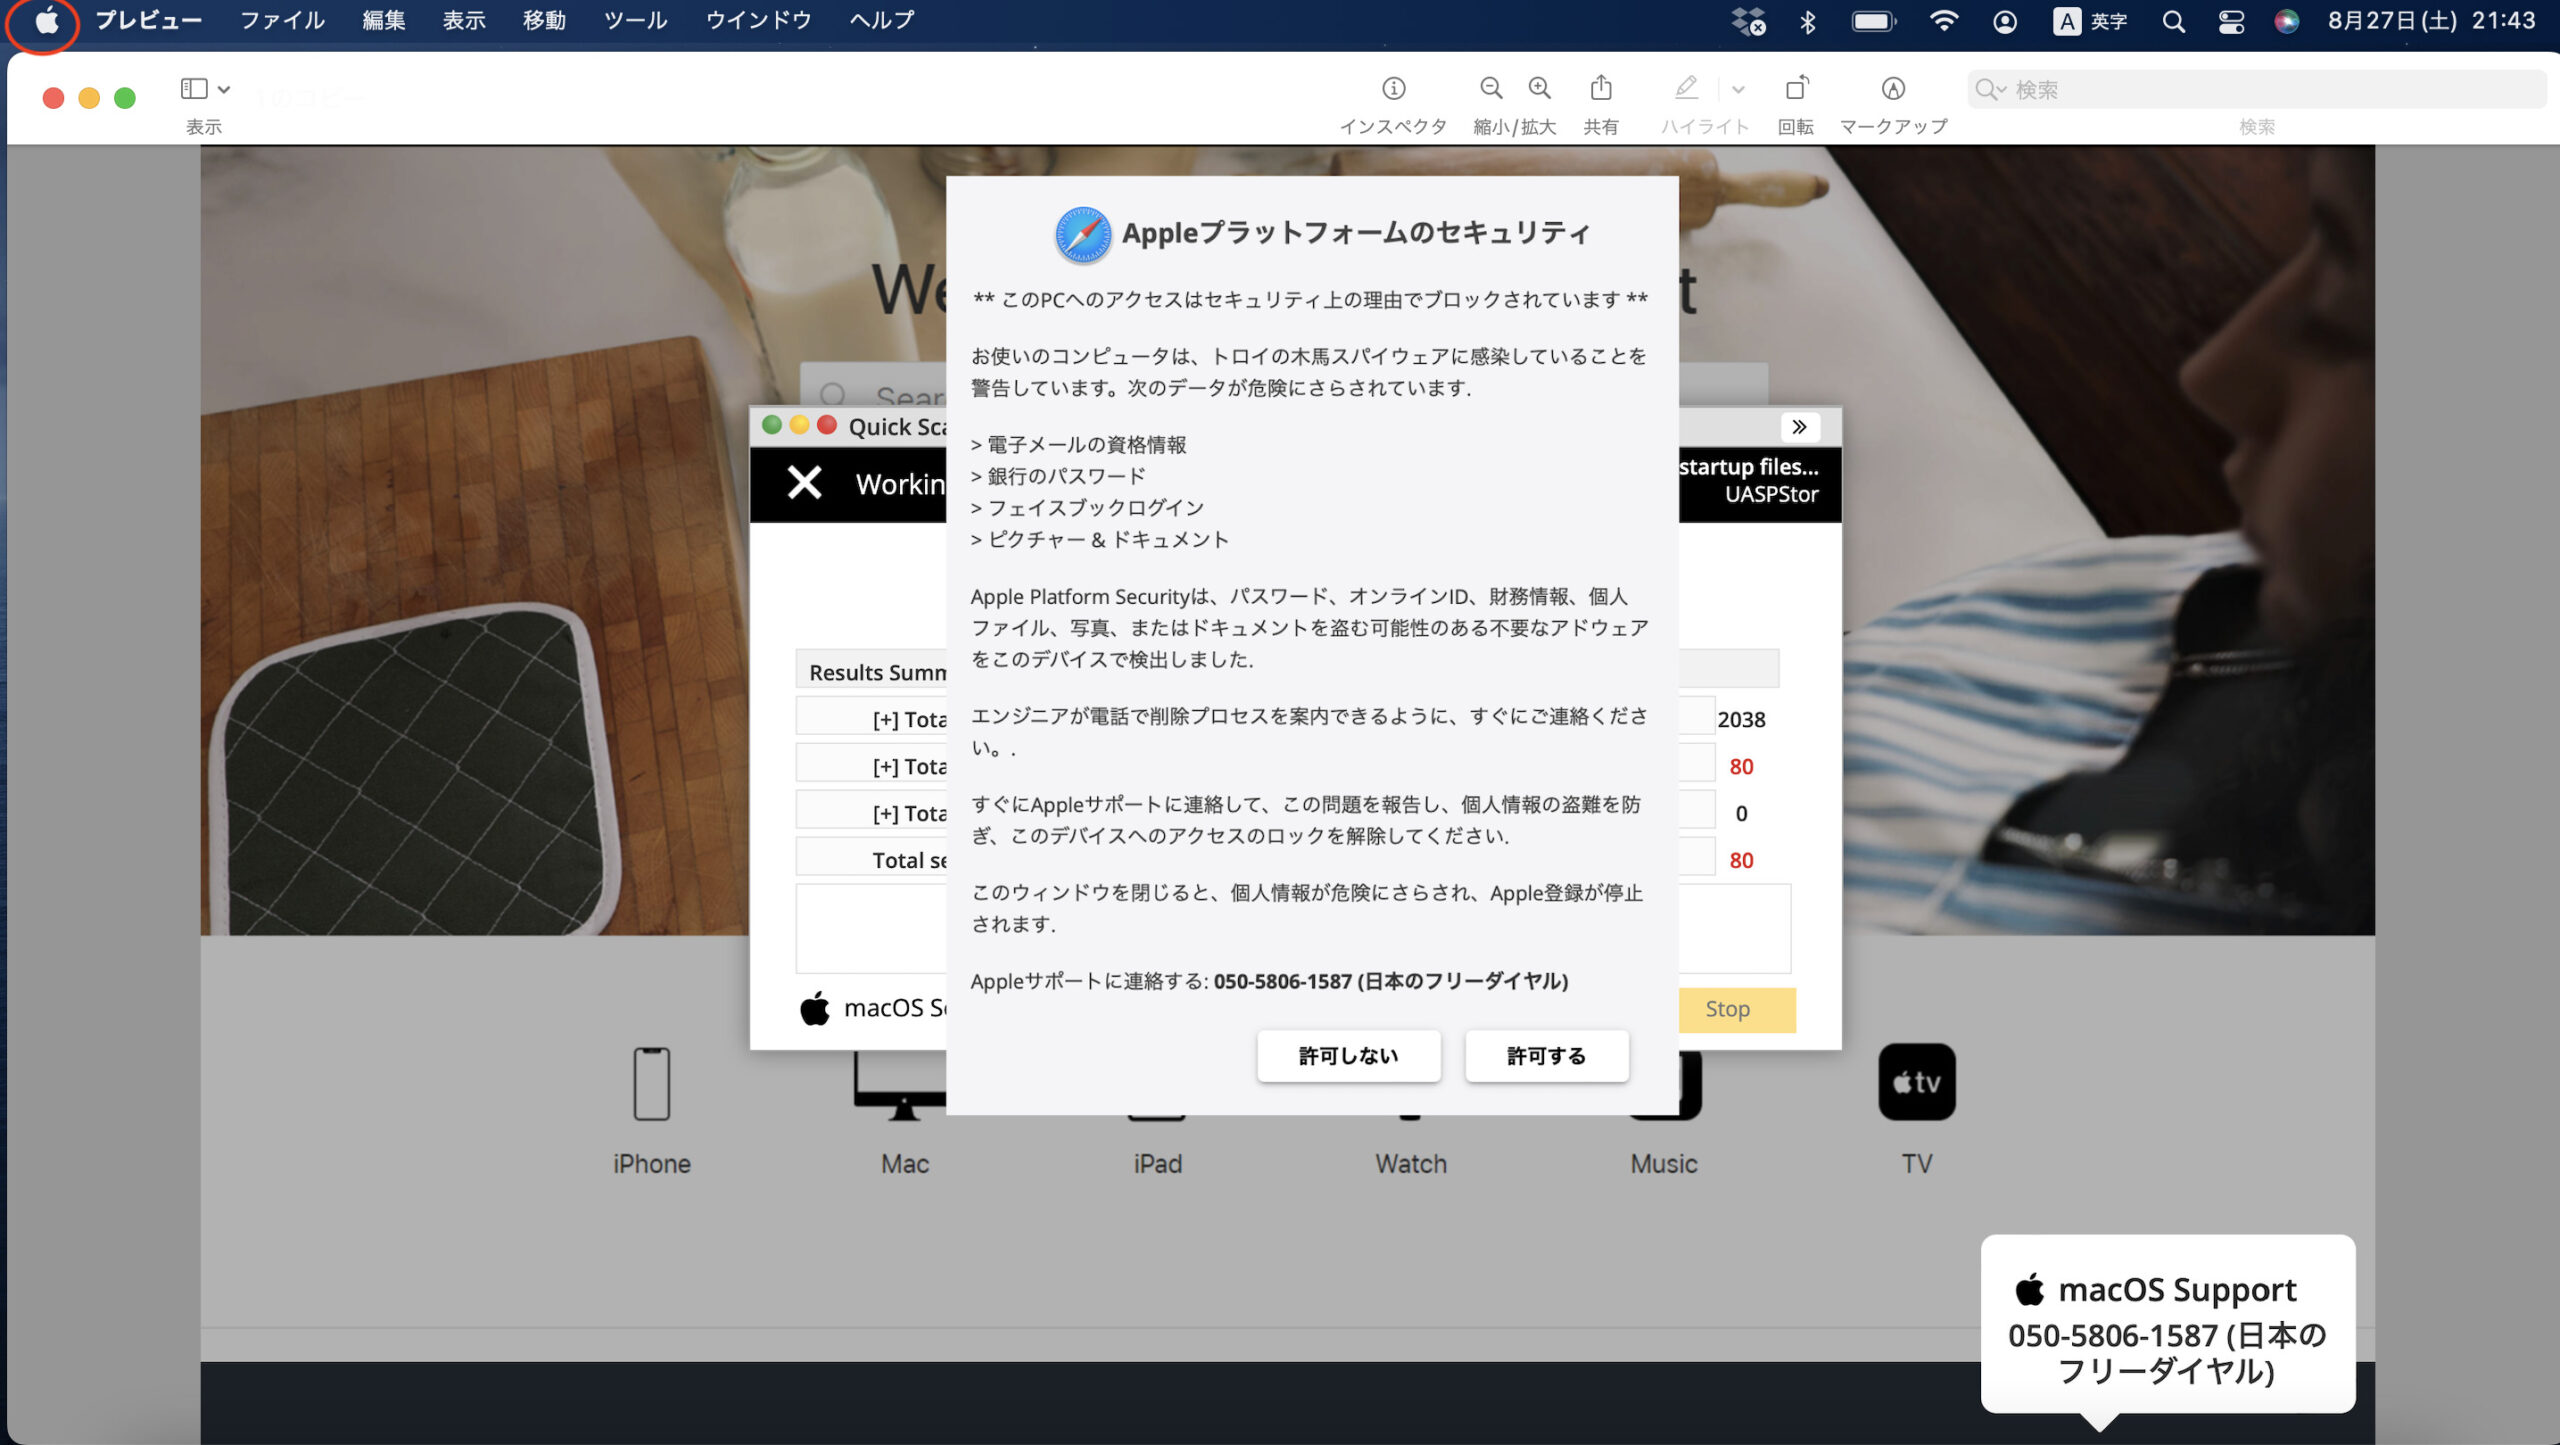
Task: Open the 表示 menu in menu bar
Action: (464, 20)
